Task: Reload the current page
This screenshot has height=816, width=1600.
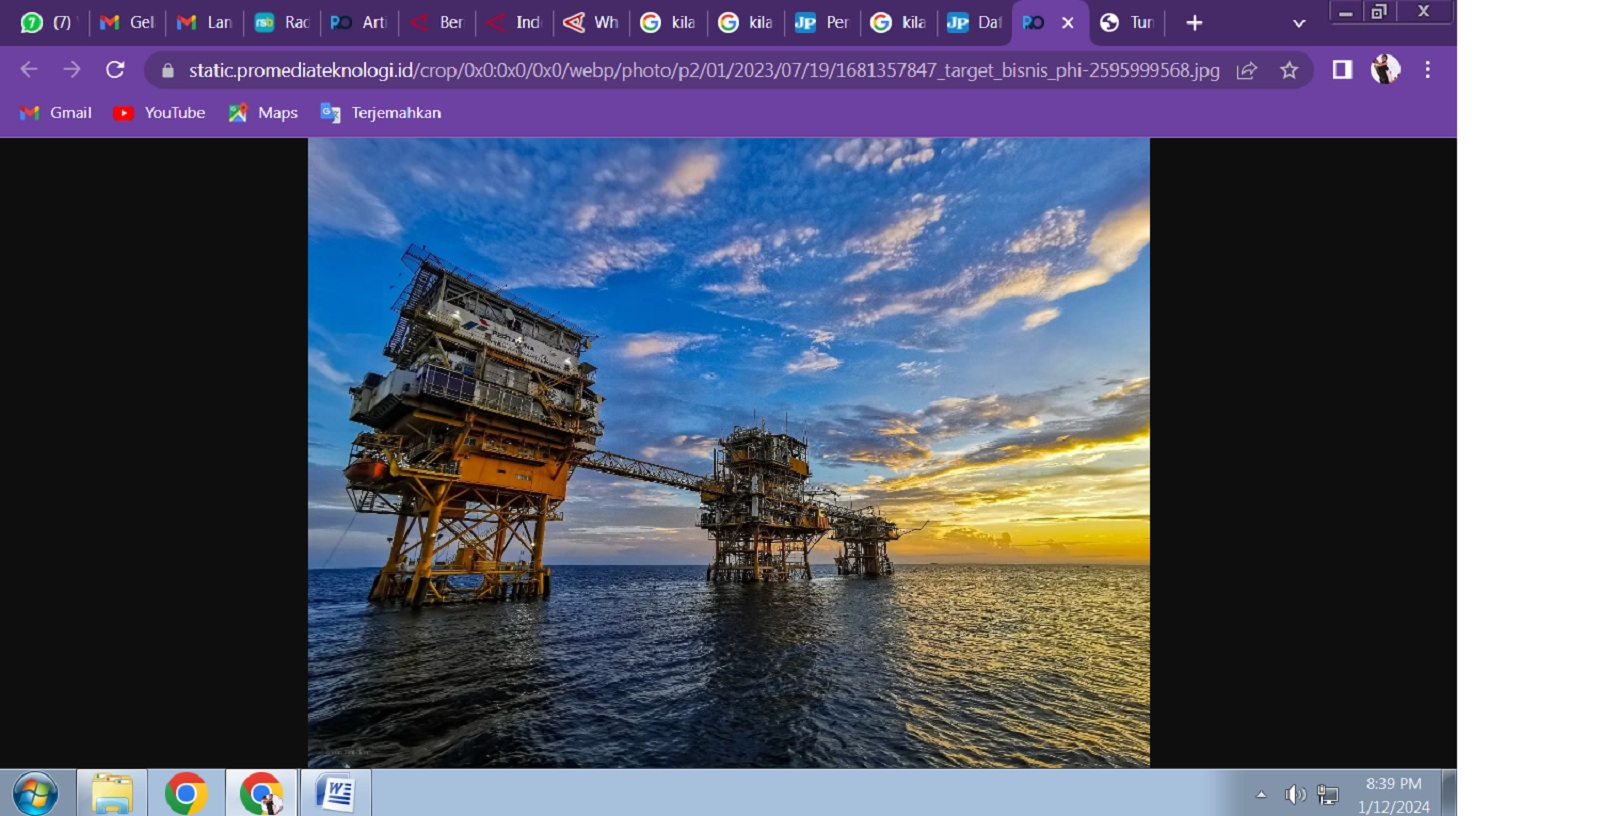Action: [x=115, y=70]
